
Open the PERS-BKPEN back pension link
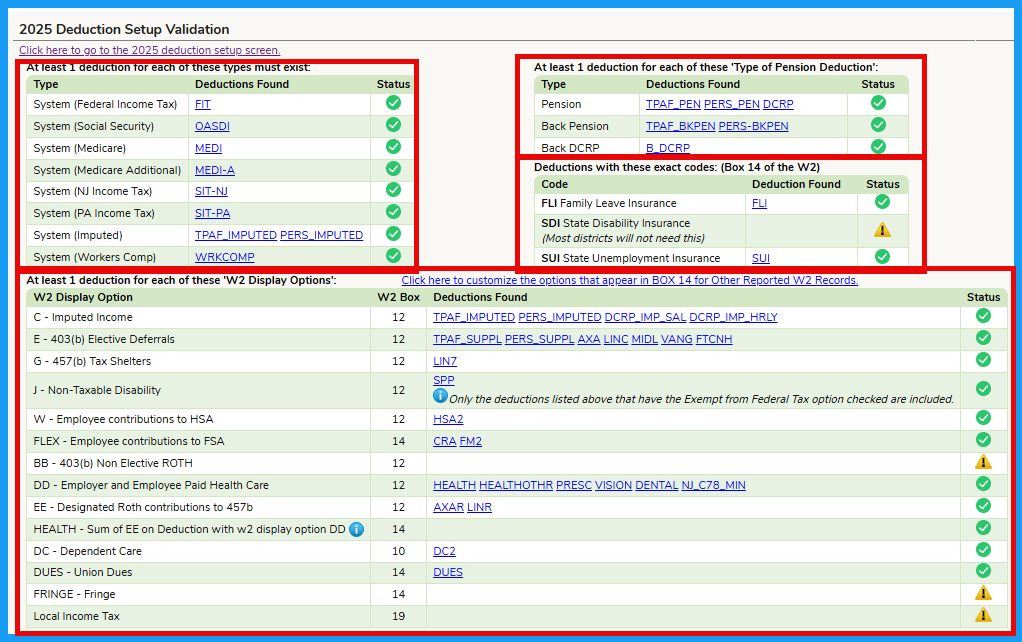pos(753,126)
